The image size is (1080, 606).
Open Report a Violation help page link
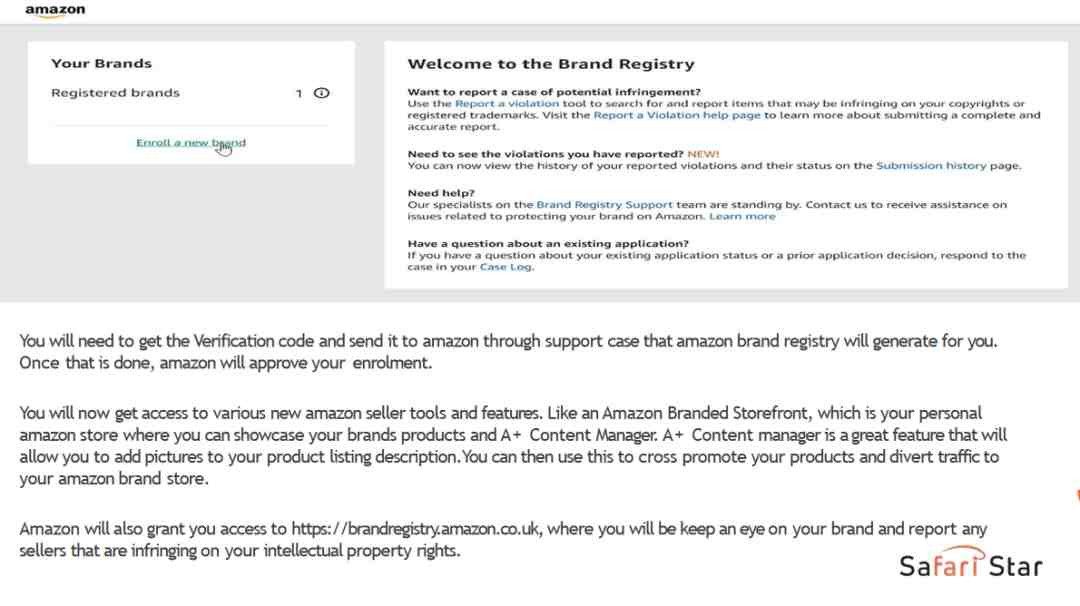click(677, 115)
